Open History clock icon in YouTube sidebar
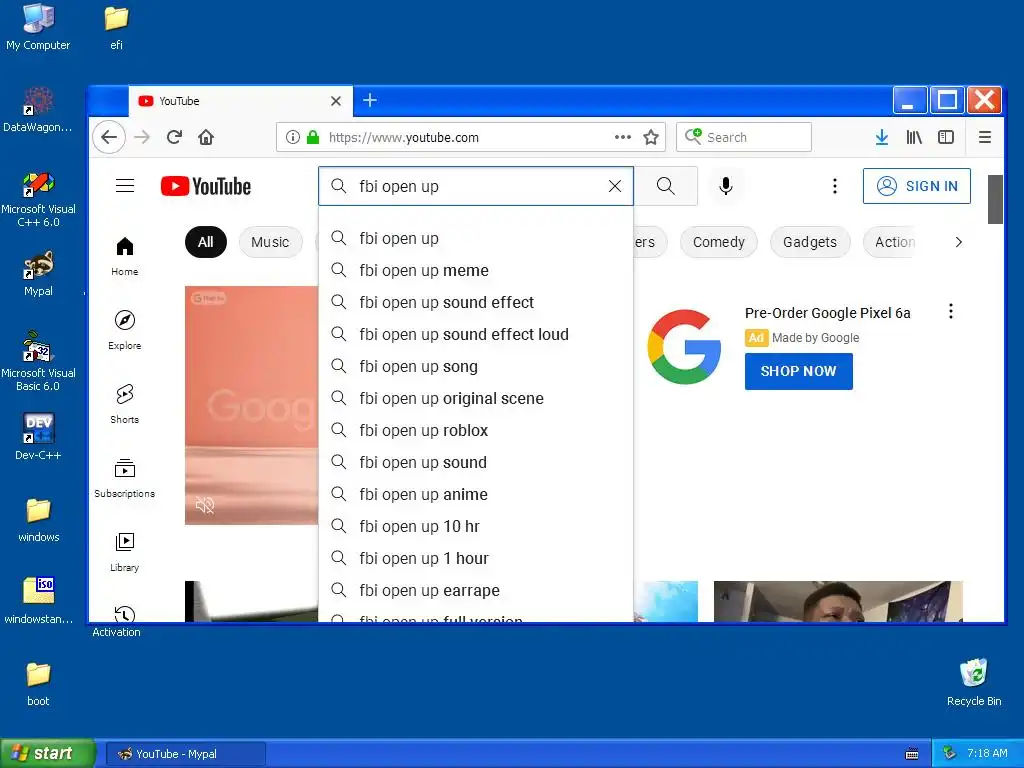The height and width of the screenshot is (768, 1024). pyautogui.click(x=125, y=614)
